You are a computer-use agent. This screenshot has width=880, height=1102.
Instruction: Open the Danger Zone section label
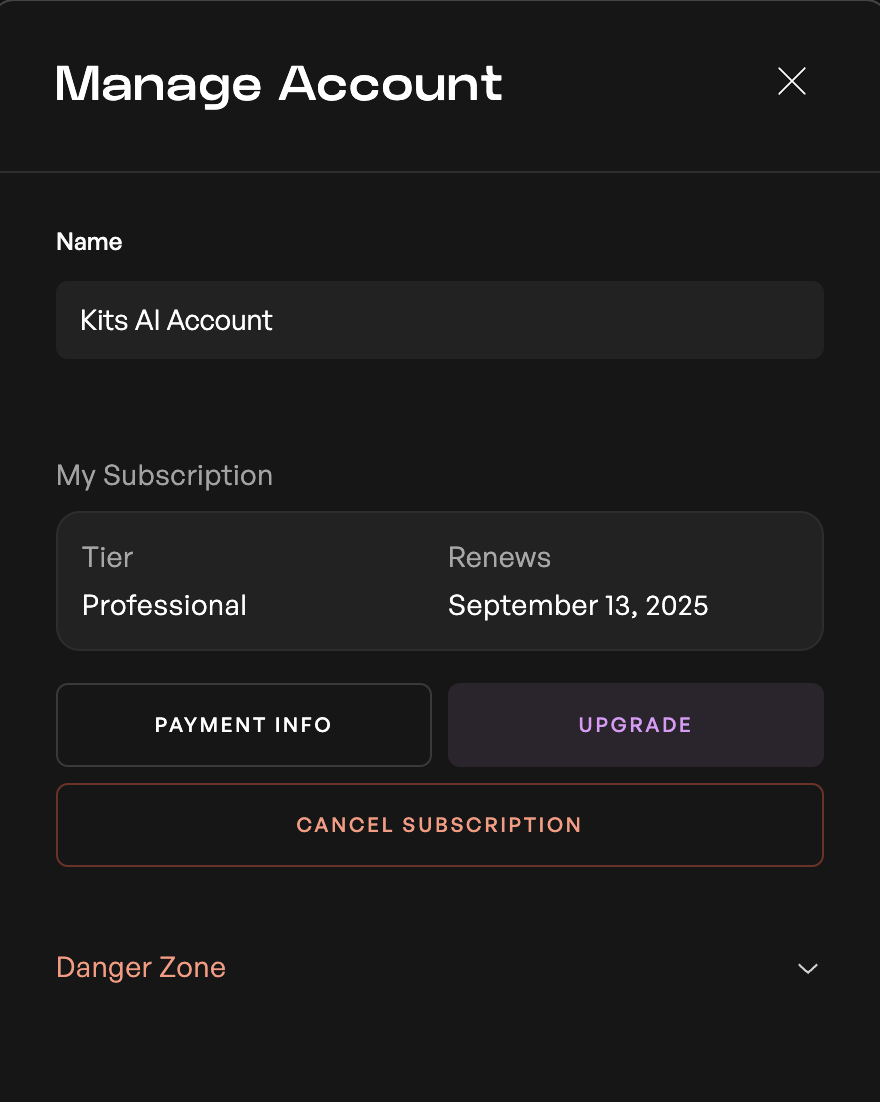pyautogui.click(x=141, y=968)
